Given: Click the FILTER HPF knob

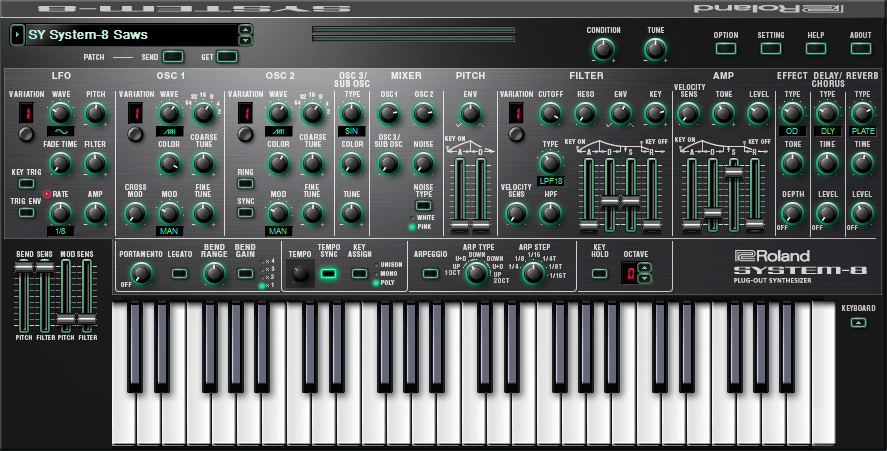Looking at the screenshot, I should coord(550,213).
